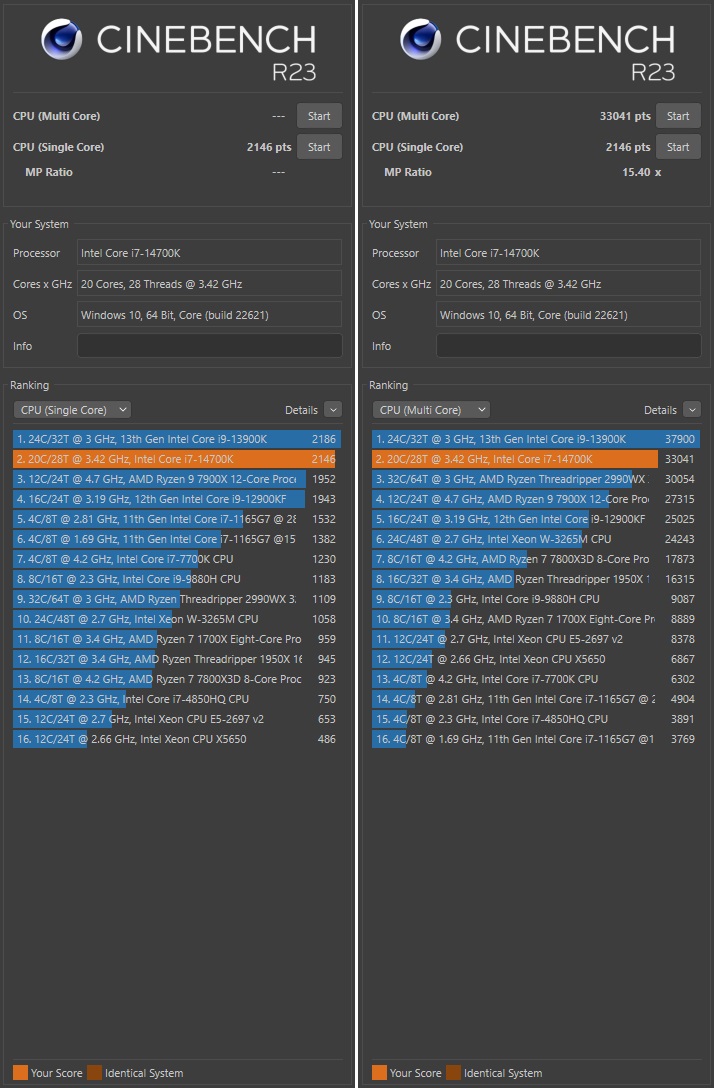This screenshot has height=1088, width=714.
Task: Select Xeon W-3265M row scoring 1058
Action: click(x=176, y=619)
